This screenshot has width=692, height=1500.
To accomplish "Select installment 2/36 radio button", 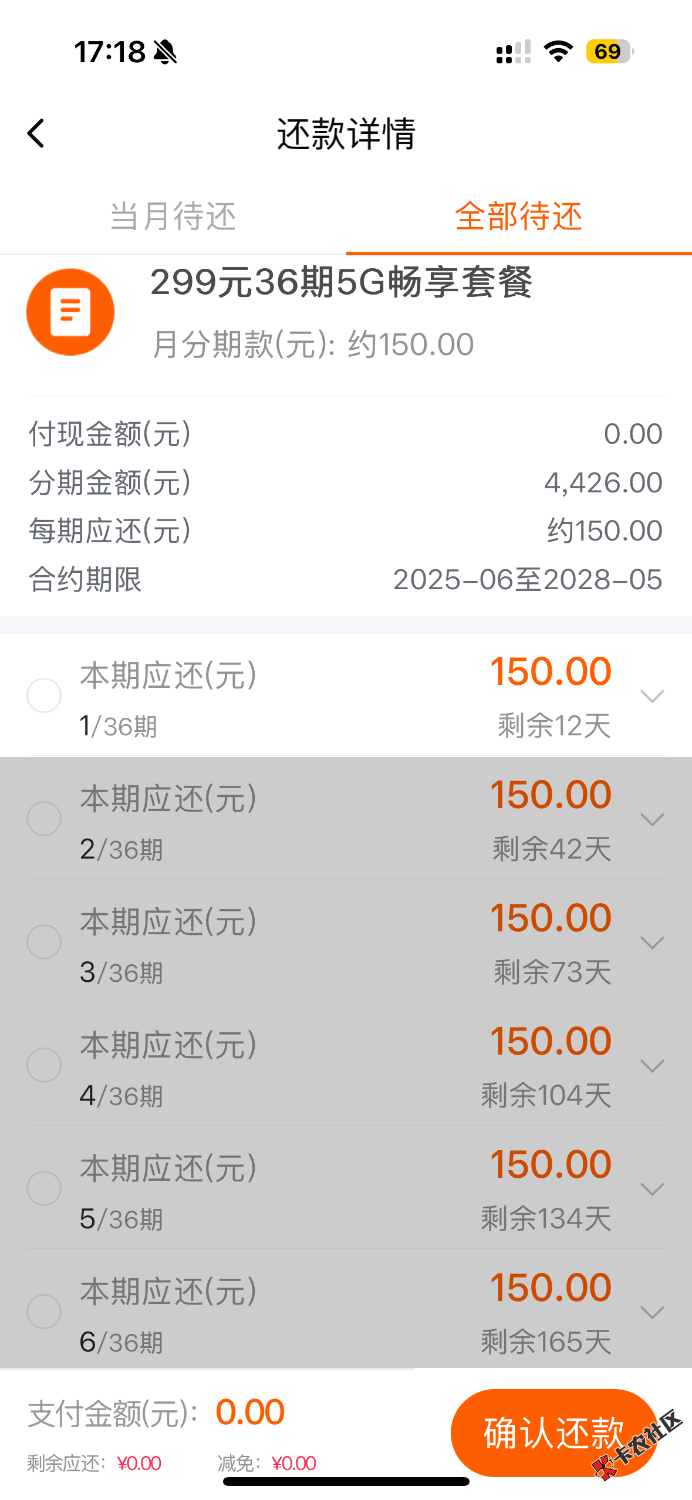I will [x=44, y=819].
